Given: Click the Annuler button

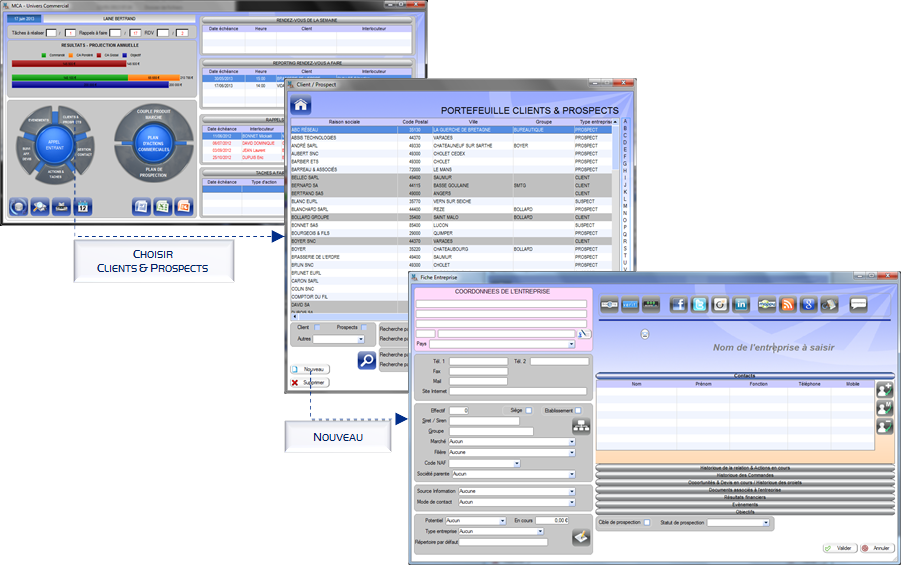Looking at the screenshot, I should [x=877, y=548].
